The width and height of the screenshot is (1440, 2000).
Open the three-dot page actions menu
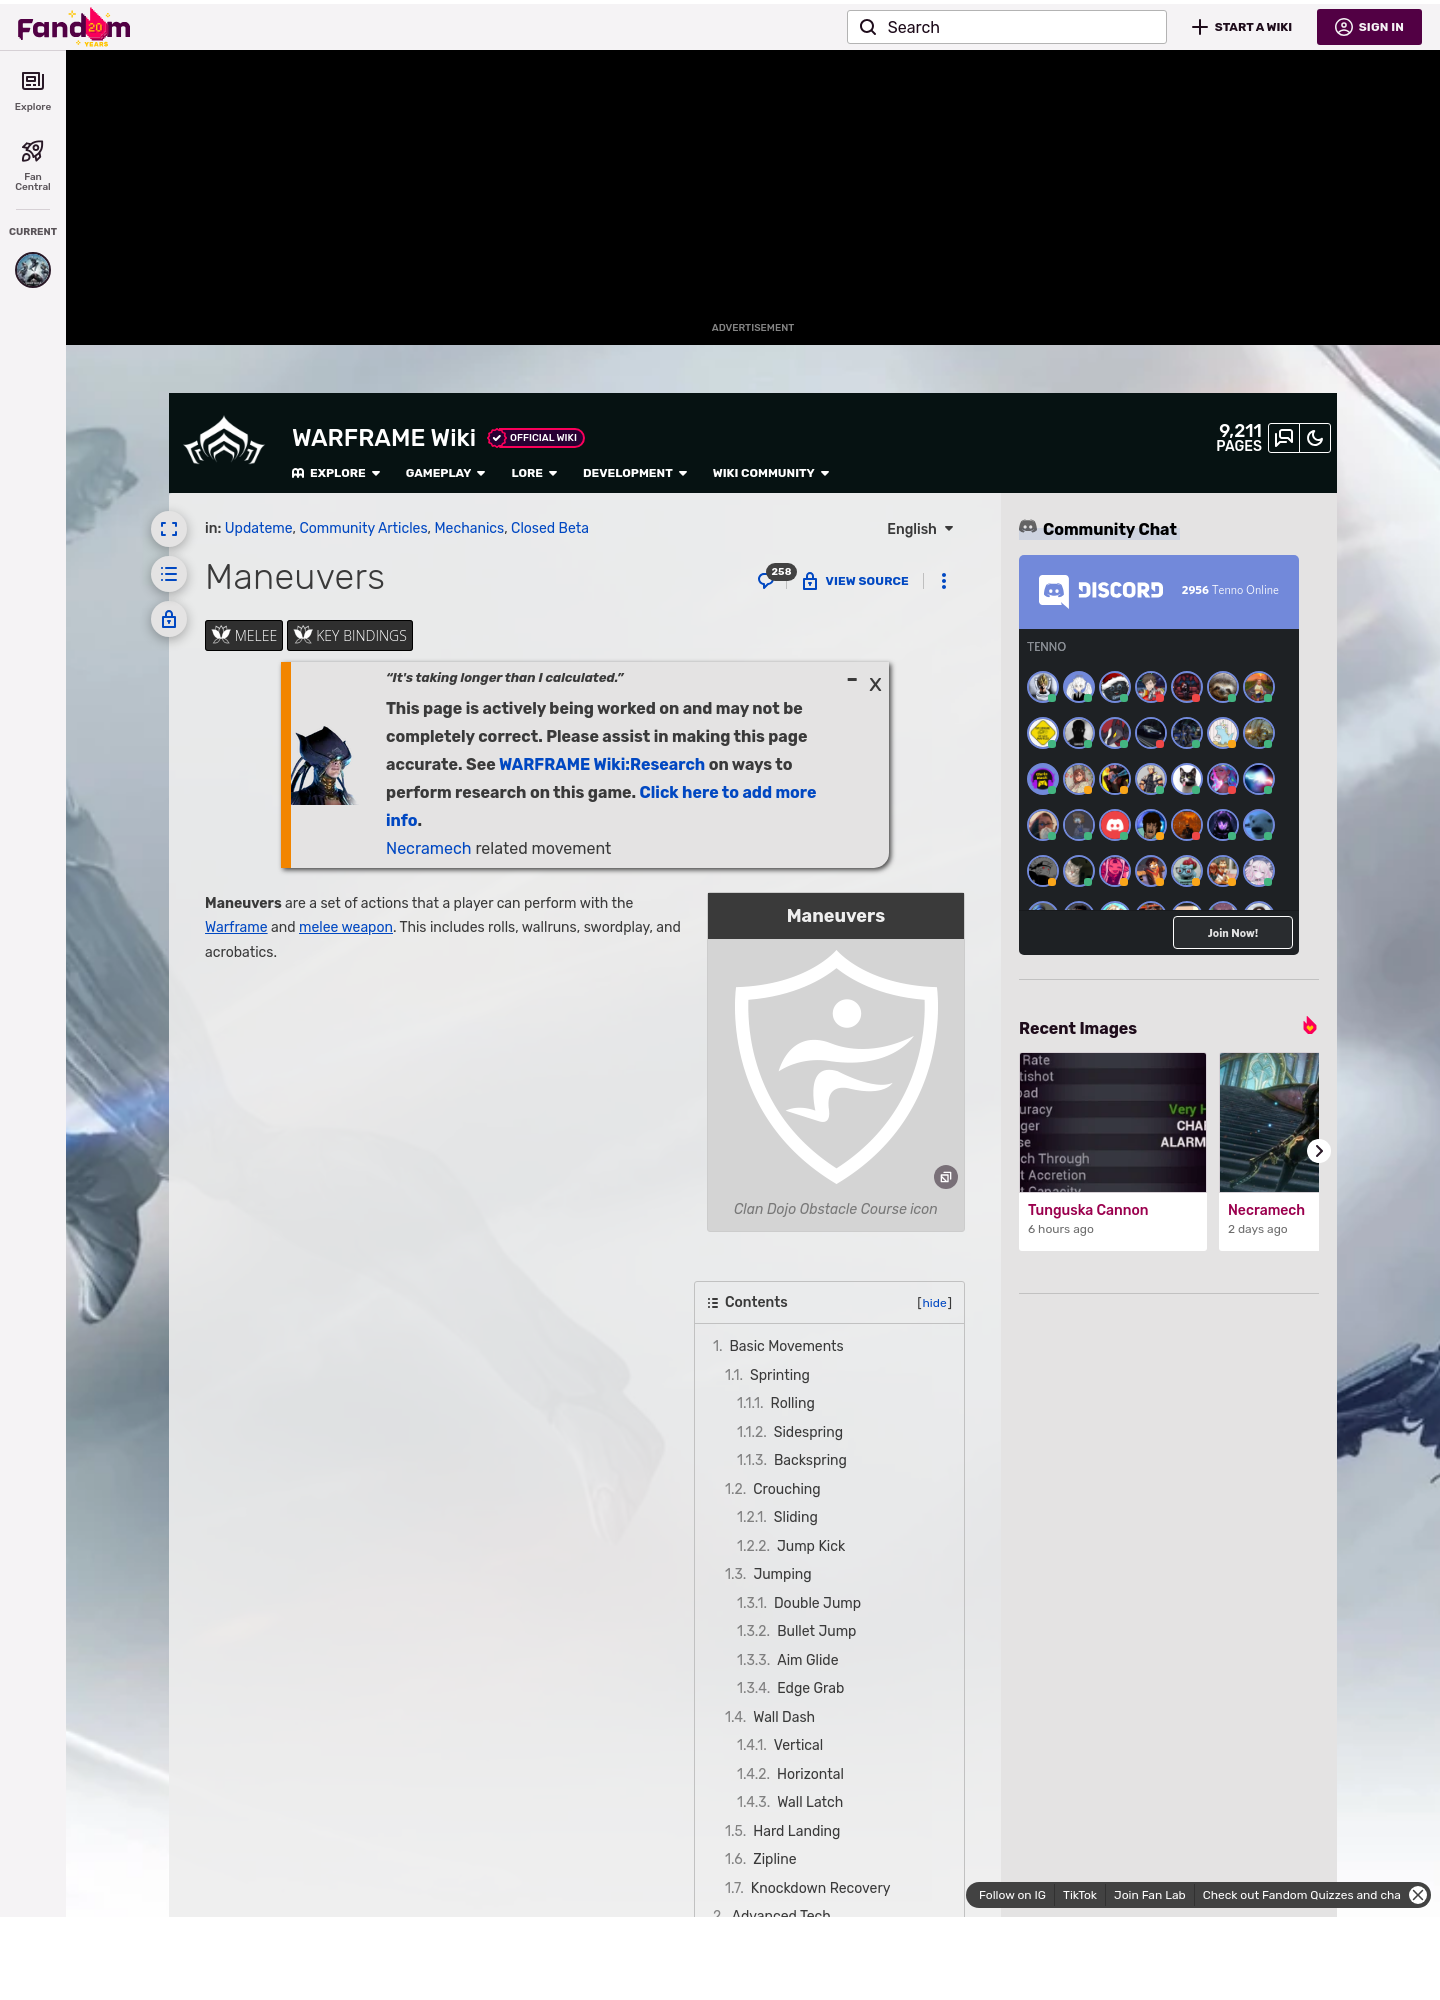944,581
